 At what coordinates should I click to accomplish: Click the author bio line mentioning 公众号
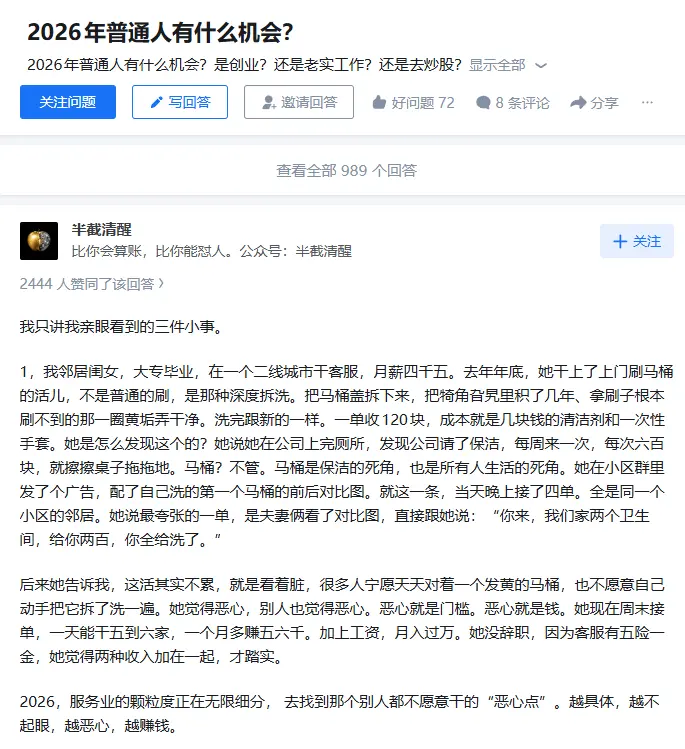212,251
